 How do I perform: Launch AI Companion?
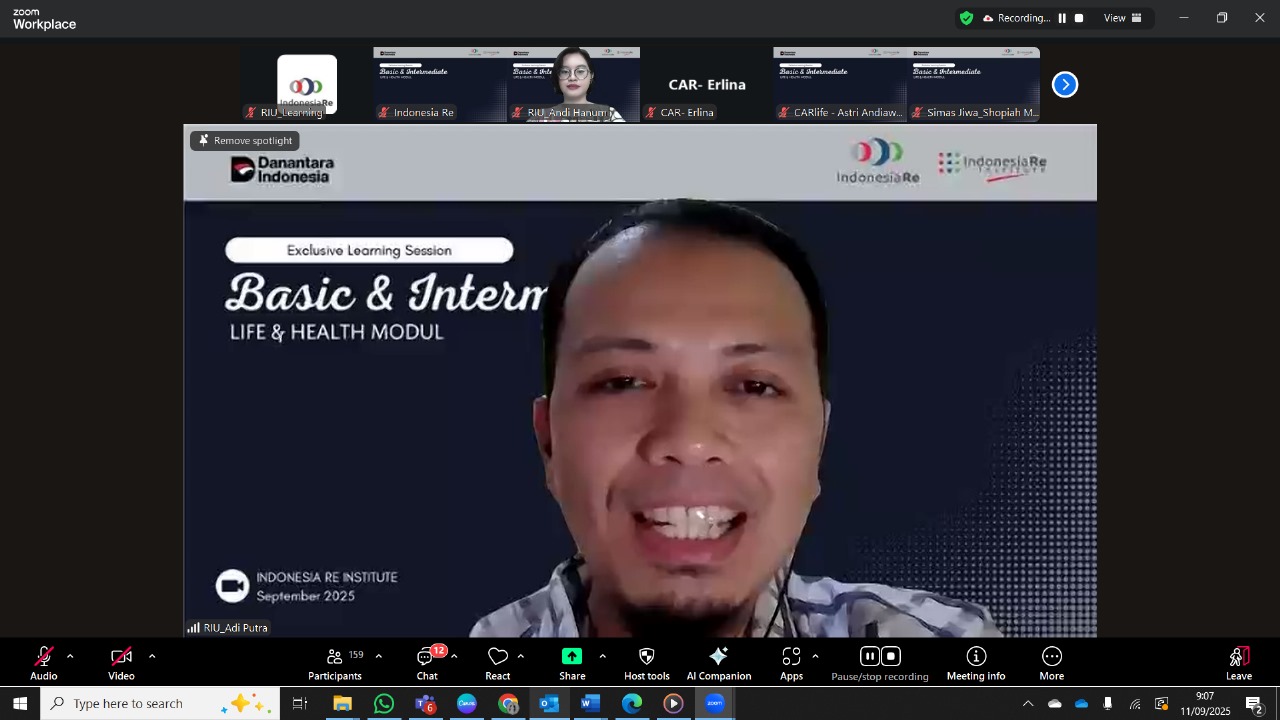(718, 657)
